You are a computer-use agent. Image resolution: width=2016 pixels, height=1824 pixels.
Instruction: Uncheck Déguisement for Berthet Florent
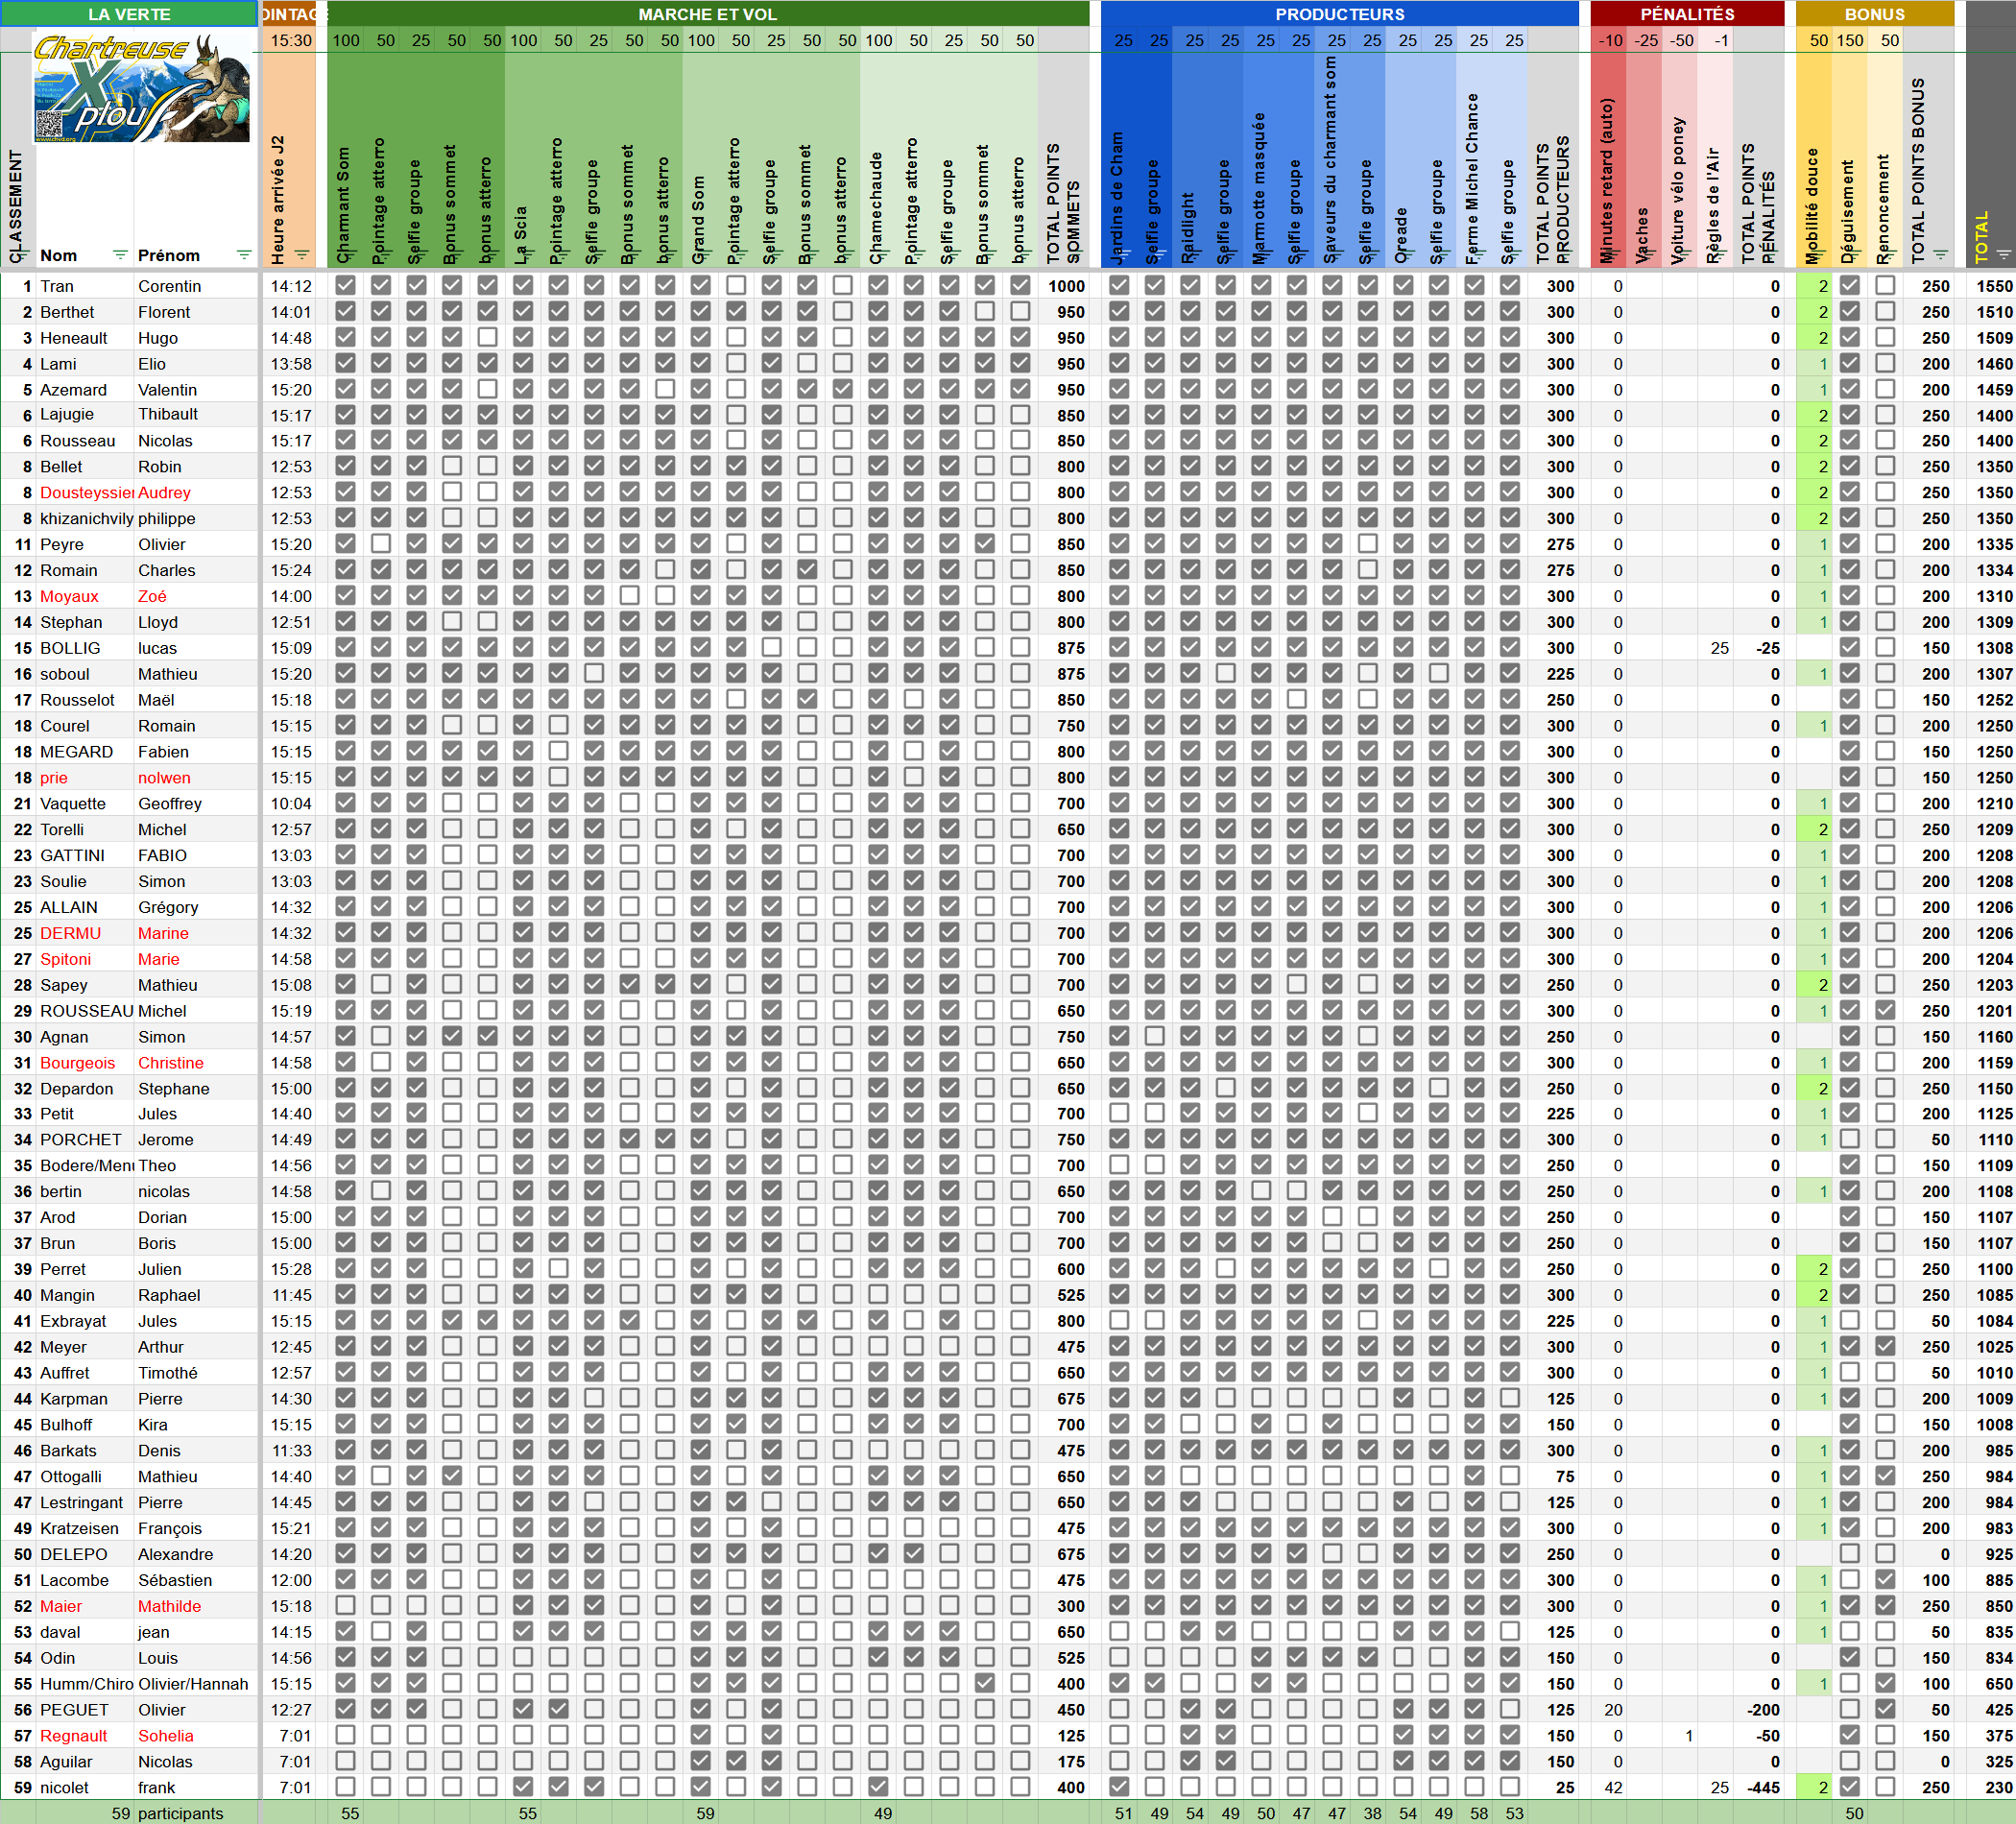coord(1850,312)
